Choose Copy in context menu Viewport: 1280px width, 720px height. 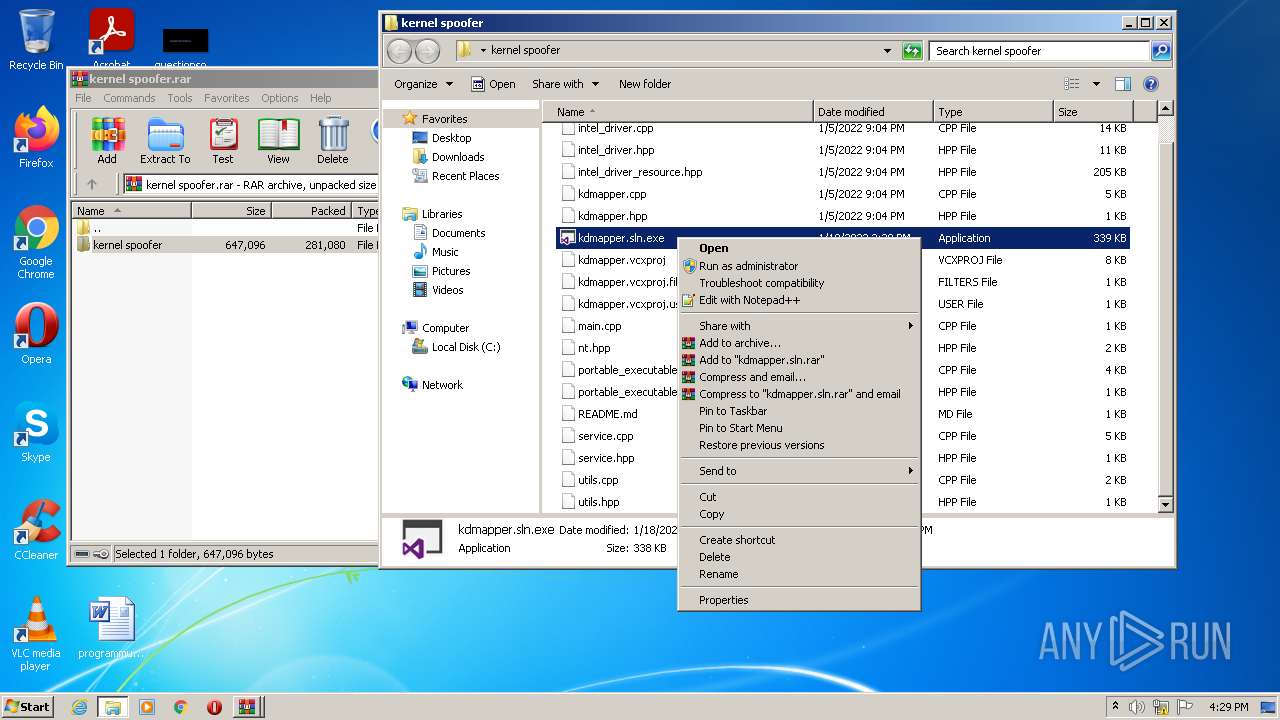799,514
